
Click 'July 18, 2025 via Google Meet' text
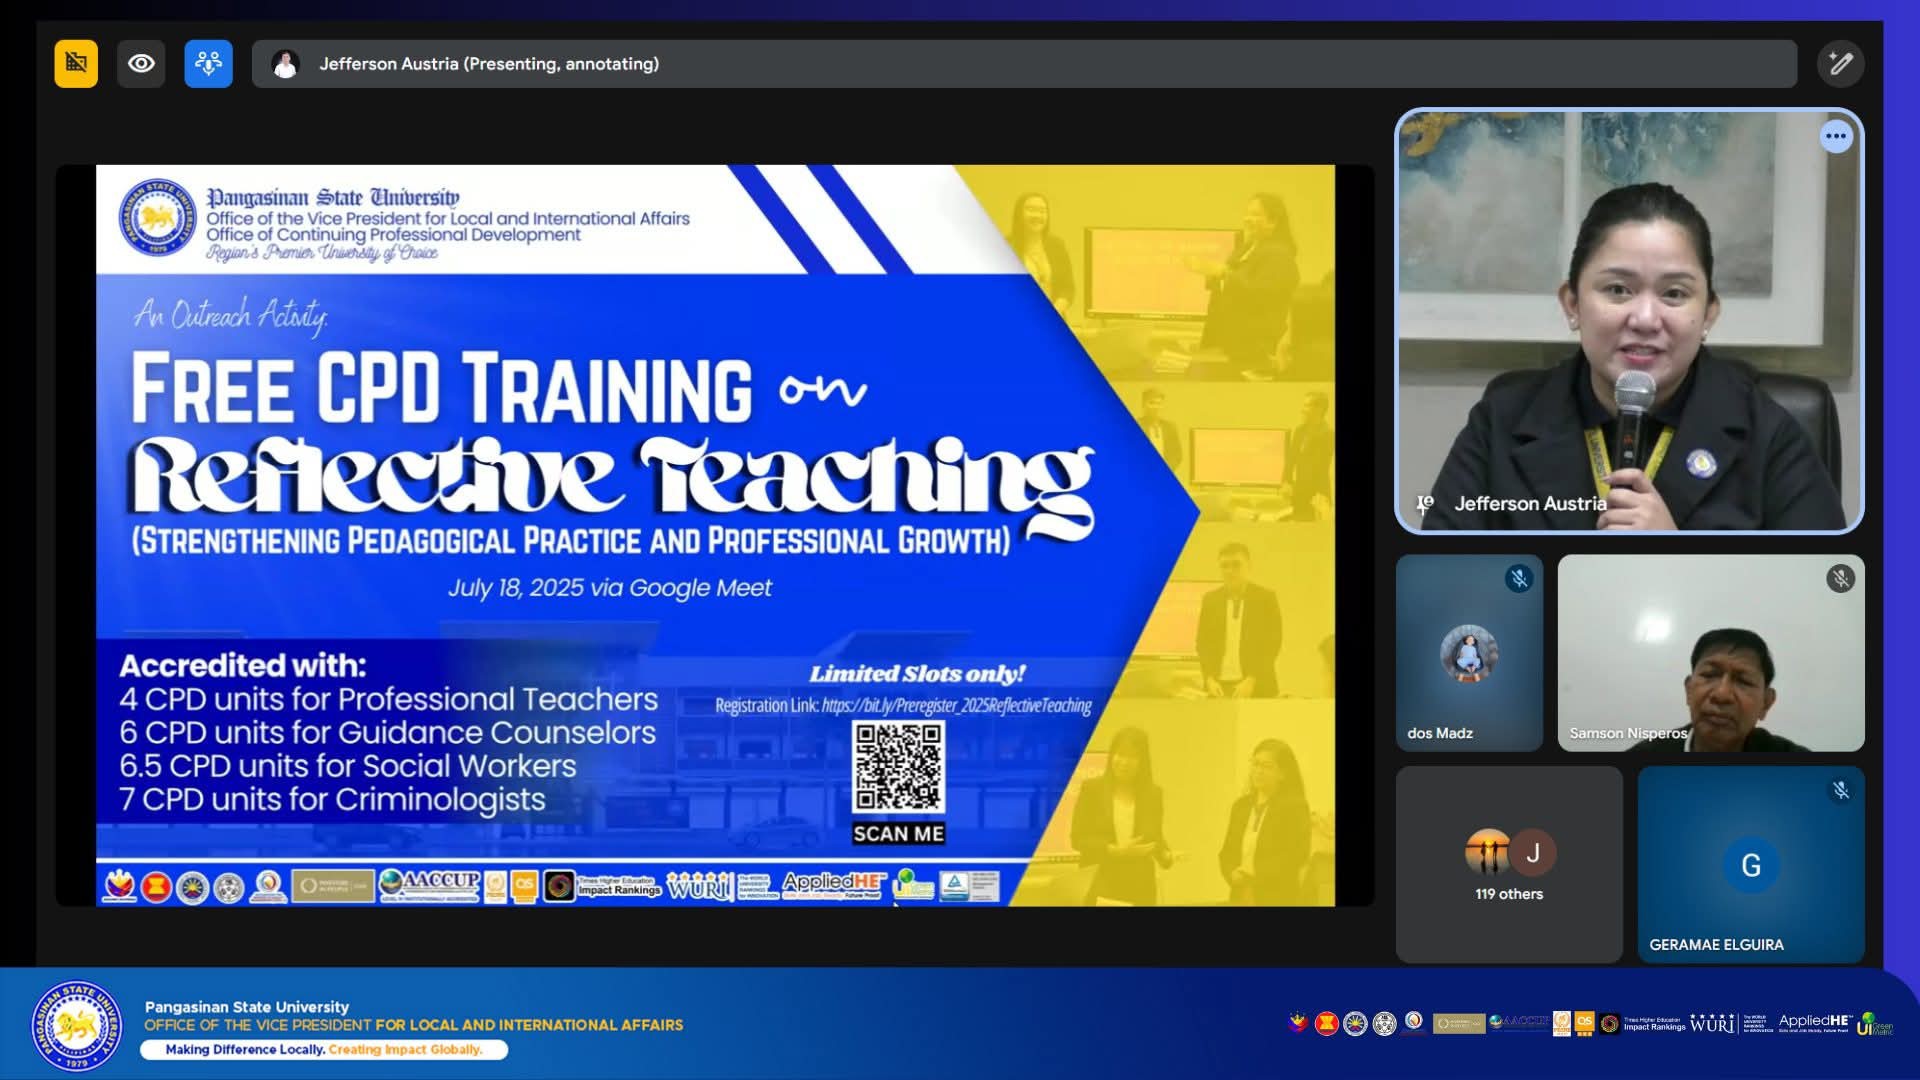coord(610,588)
